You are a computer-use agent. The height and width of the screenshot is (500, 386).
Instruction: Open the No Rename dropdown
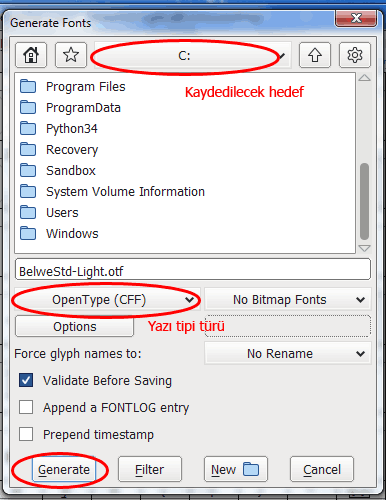288,353
